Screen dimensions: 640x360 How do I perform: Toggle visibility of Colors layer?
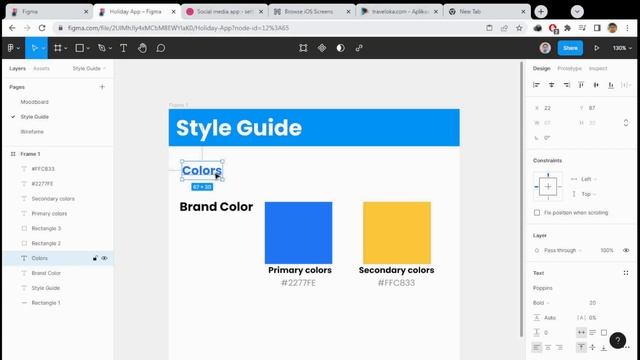[104, 258]
